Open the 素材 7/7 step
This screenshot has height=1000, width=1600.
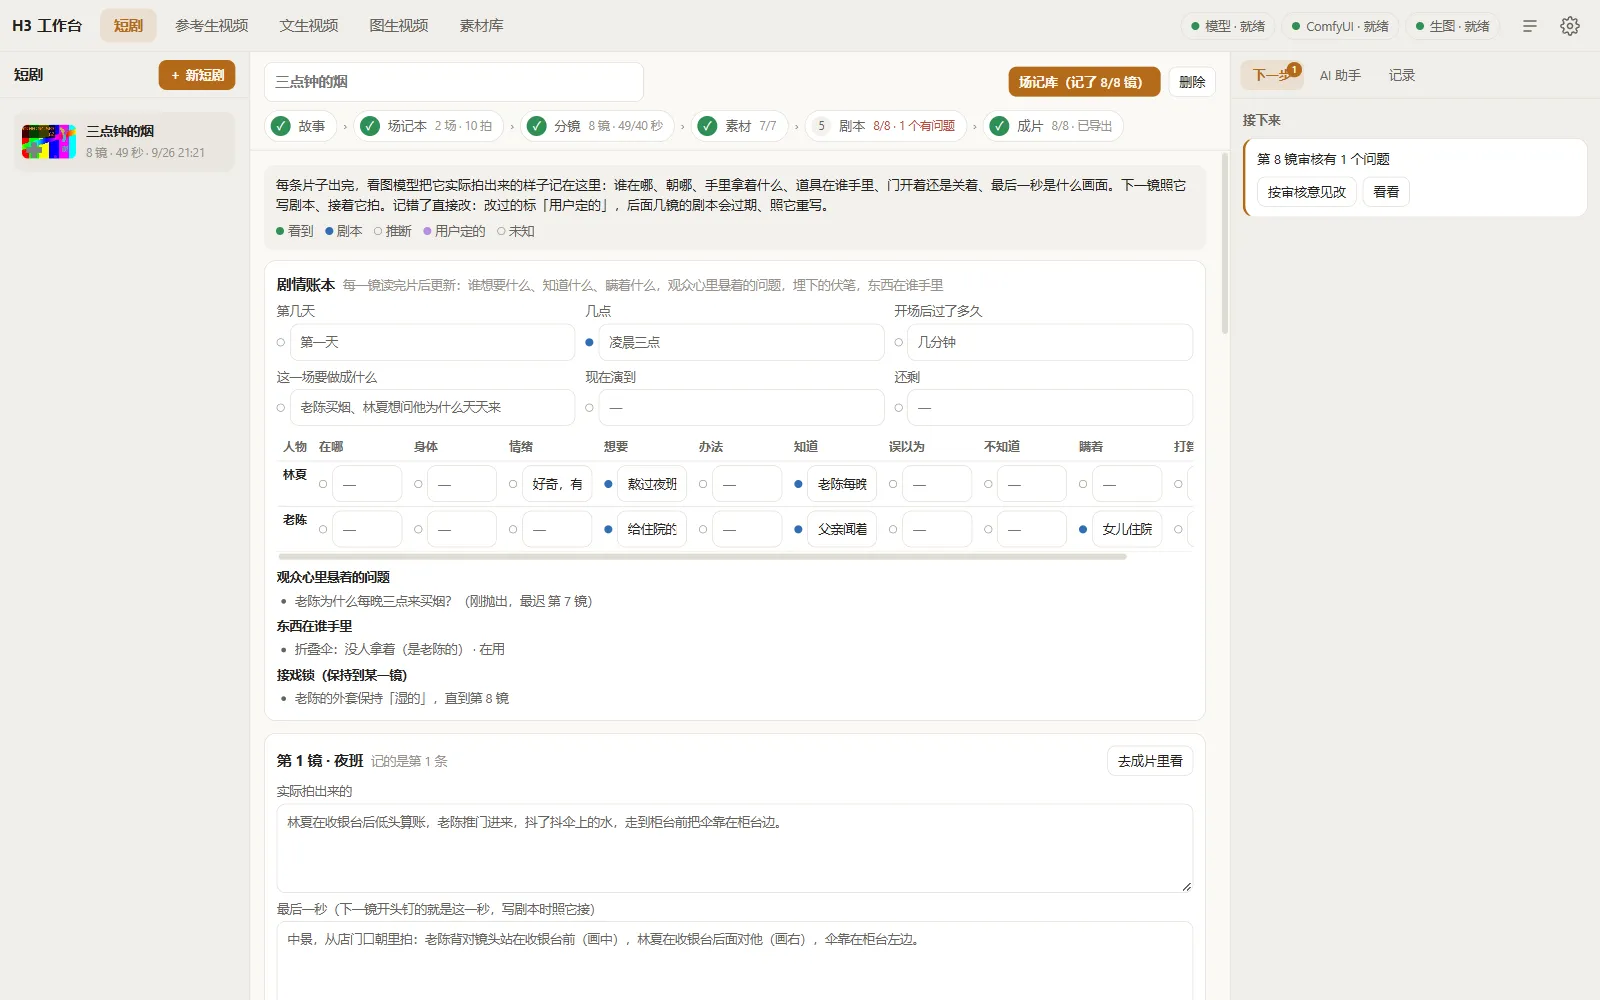click(x=739, y=126)
